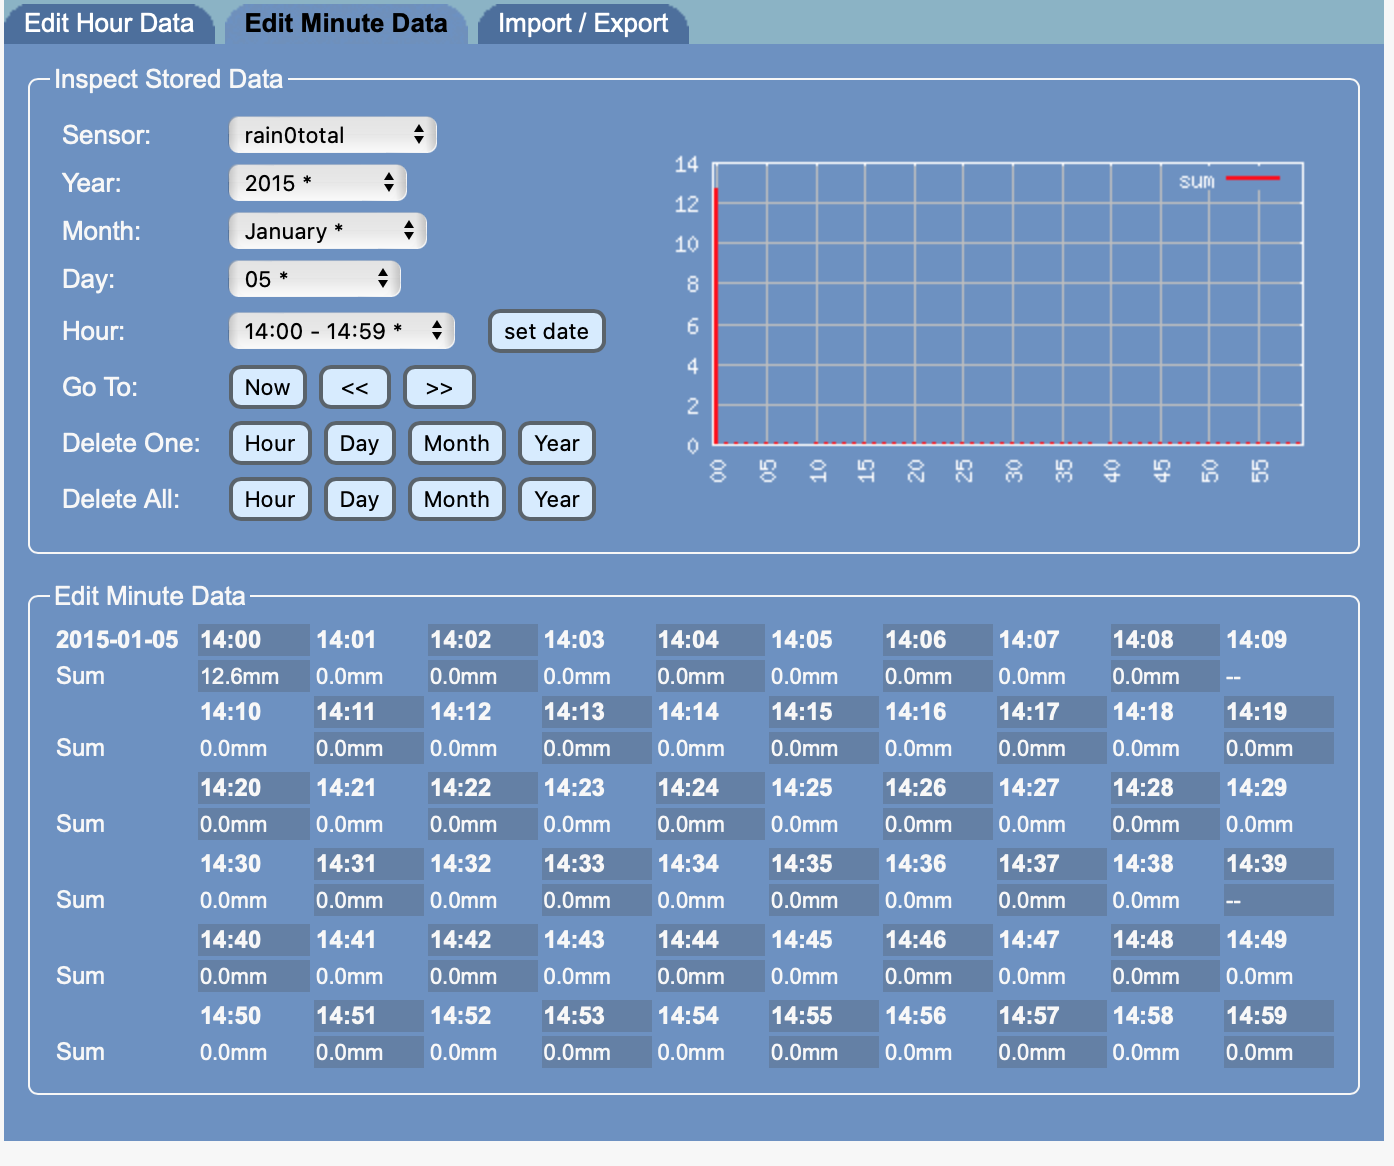The width and height of the screenshot is (1394, 1166).
Task: Click Month in the Delete One row
Action: (x=456, y=443)
